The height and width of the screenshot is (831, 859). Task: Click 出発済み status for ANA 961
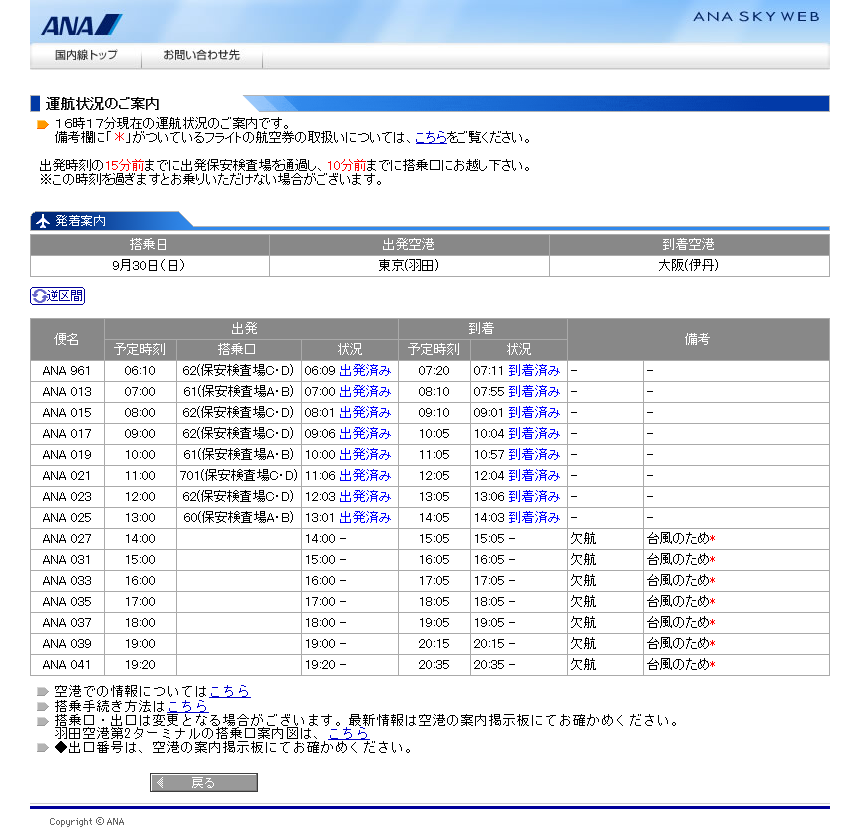coord(365,371)
